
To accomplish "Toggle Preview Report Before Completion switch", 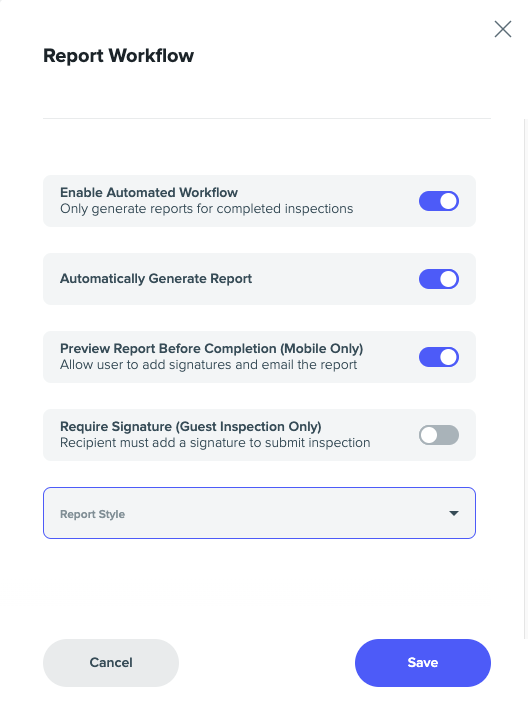I will [x=439, y=357].
